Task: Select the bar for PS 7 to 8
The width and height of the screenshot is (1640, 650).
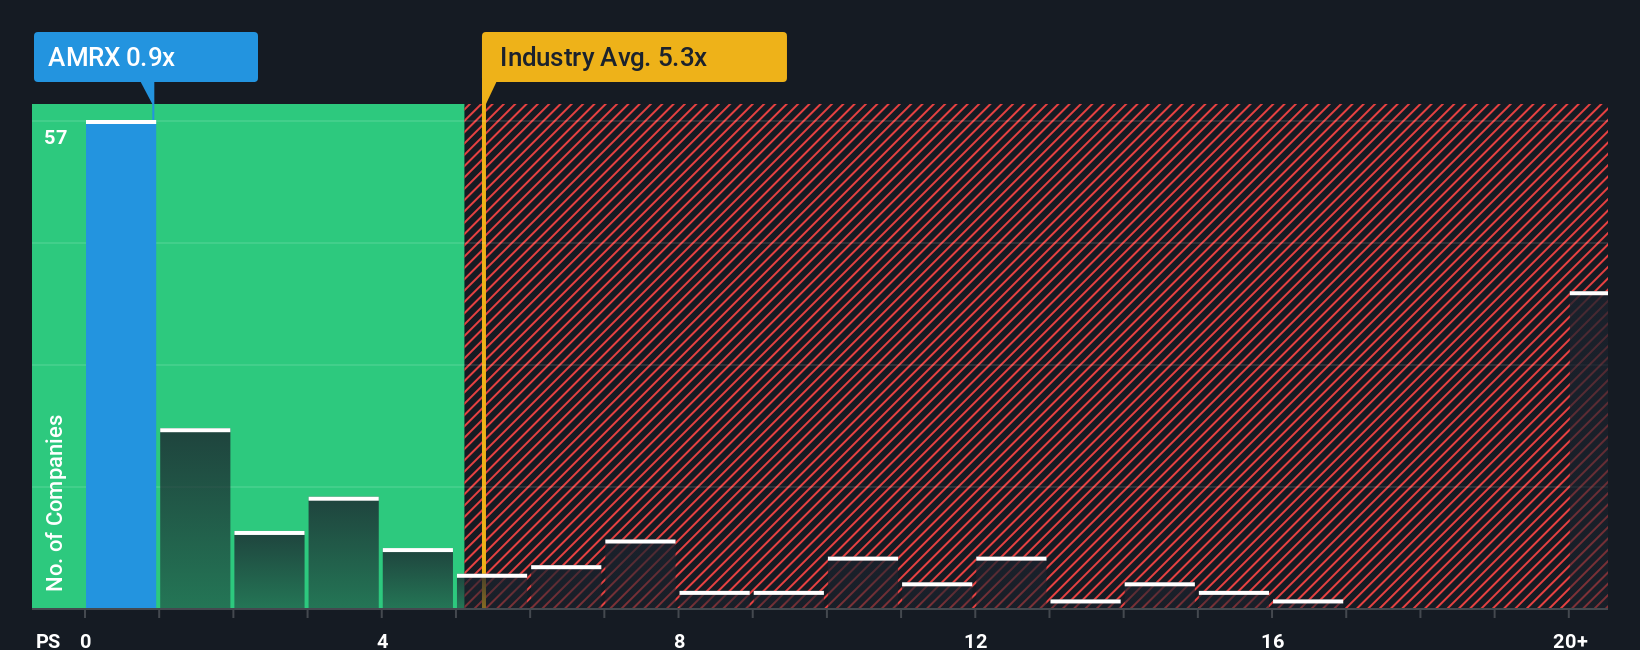Action: (x=641, y=574)
